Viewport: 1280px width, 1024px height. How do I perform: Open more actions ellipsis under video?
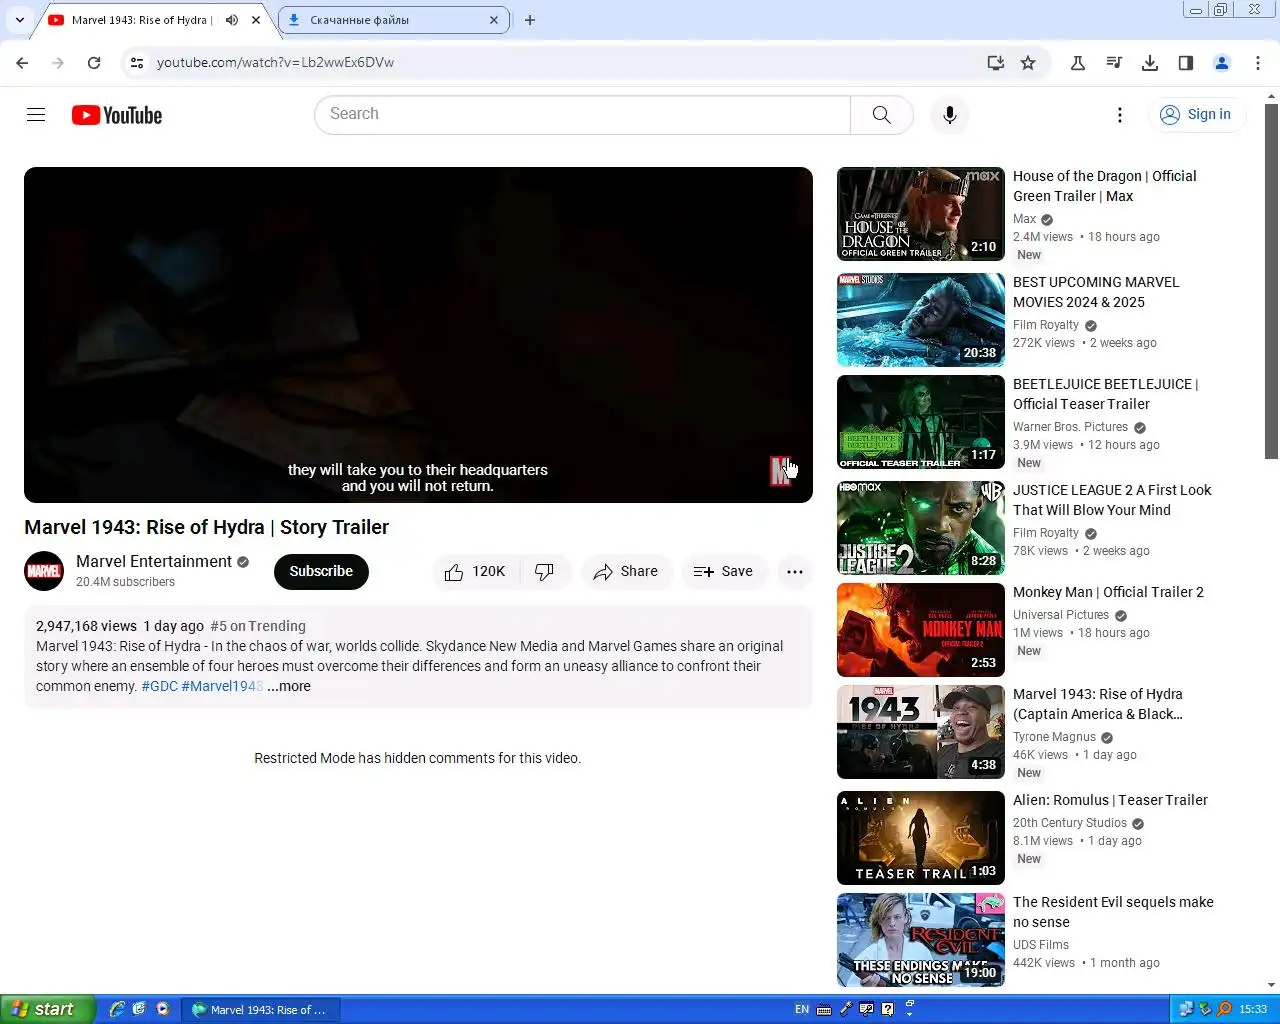(794, 572)
